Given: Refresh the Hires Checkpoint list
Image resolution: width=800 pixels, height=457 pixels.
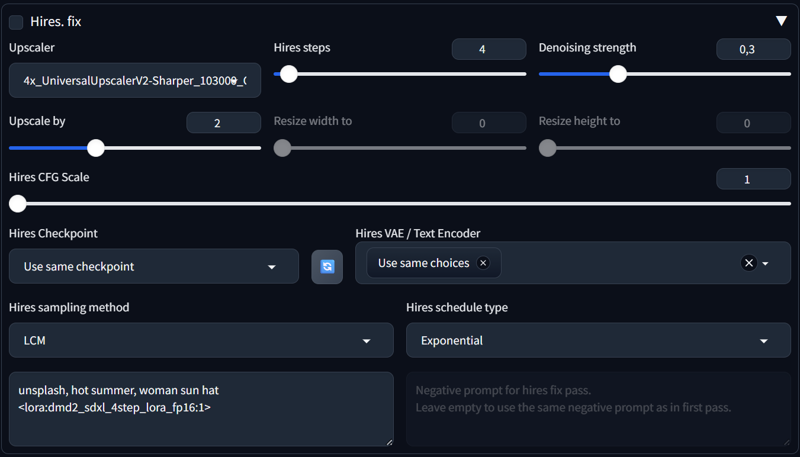Looking at the screenshot, I should pos(327,266).
